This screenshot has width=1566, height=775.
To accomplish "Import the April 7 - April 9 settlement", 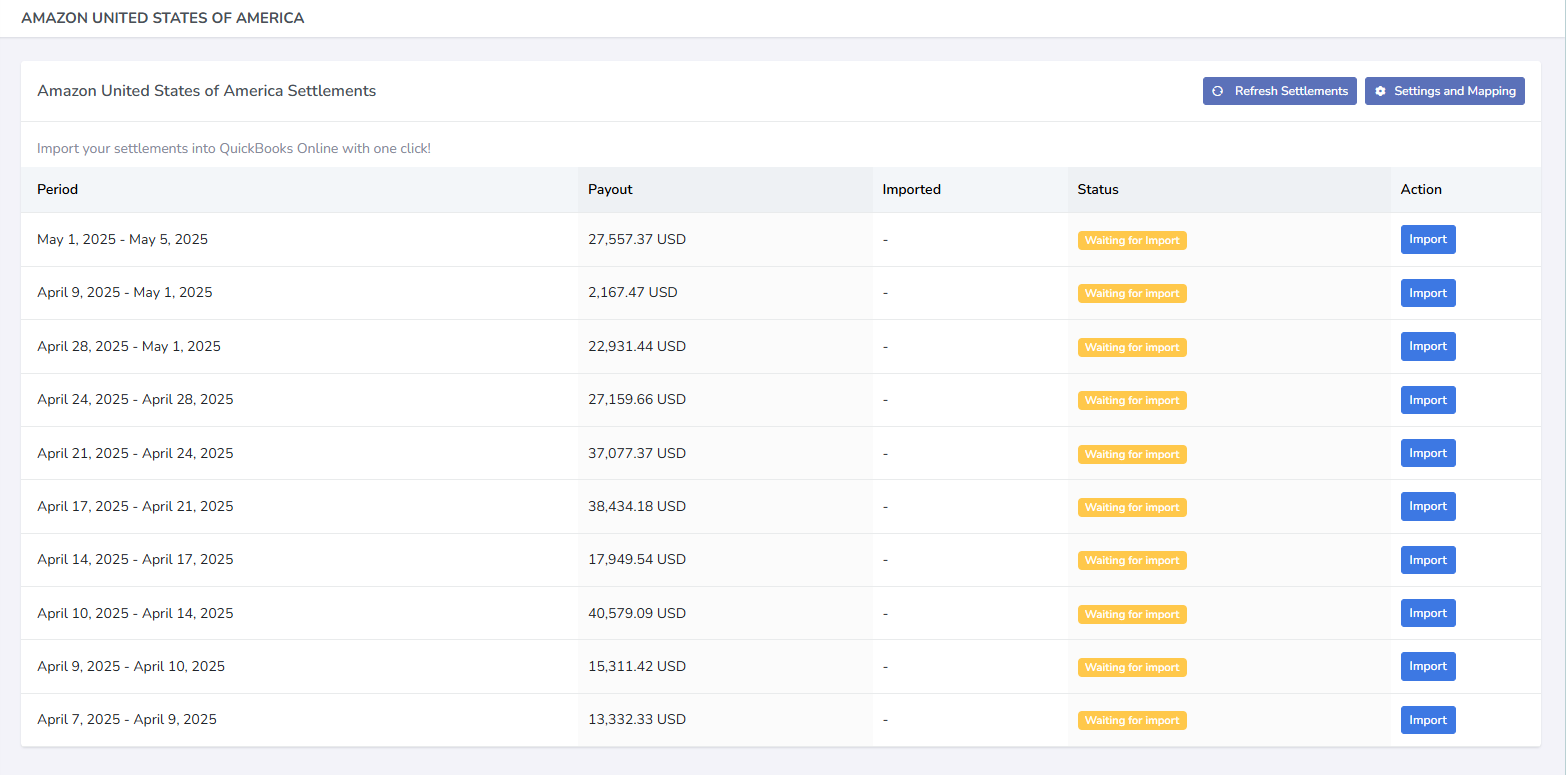I will click(x=1428, y=720).
